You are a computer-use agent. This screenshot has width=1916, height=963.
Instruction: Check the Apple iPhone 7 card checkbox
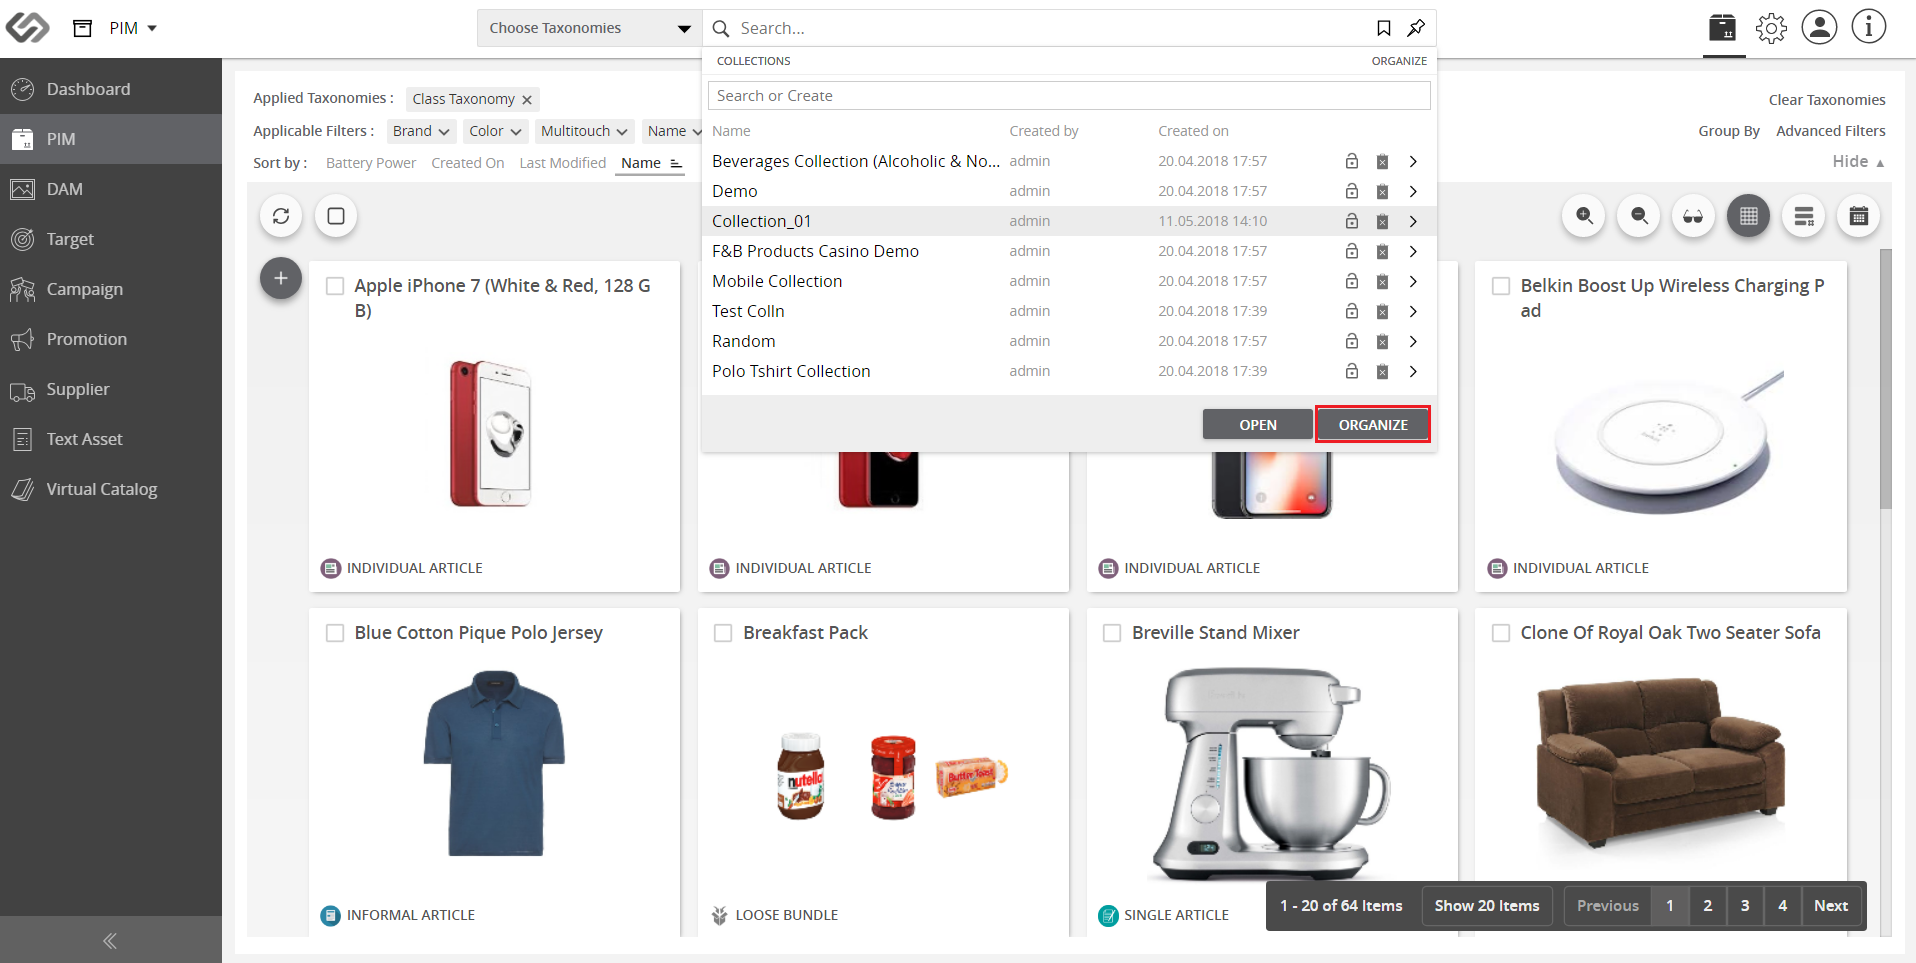click(x=335, y=286)
